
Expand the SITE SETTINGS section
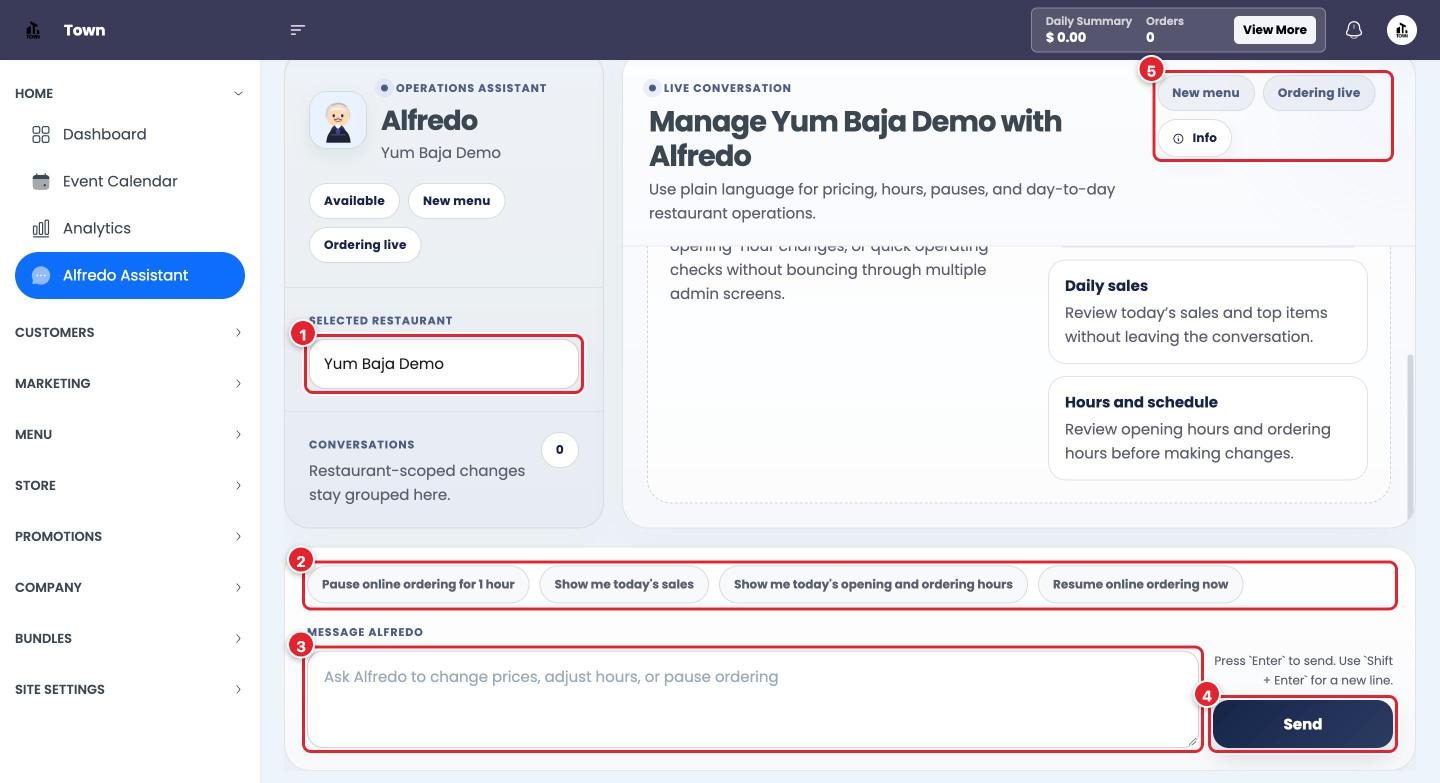coord(130,689)
